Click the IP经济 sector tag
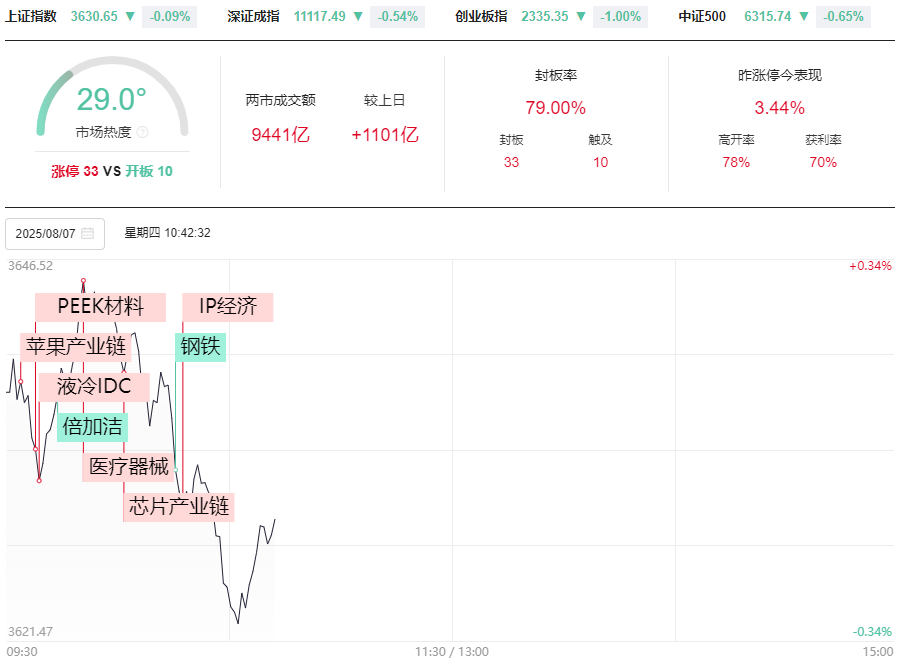The image size is (904, 662). point(228,307)
